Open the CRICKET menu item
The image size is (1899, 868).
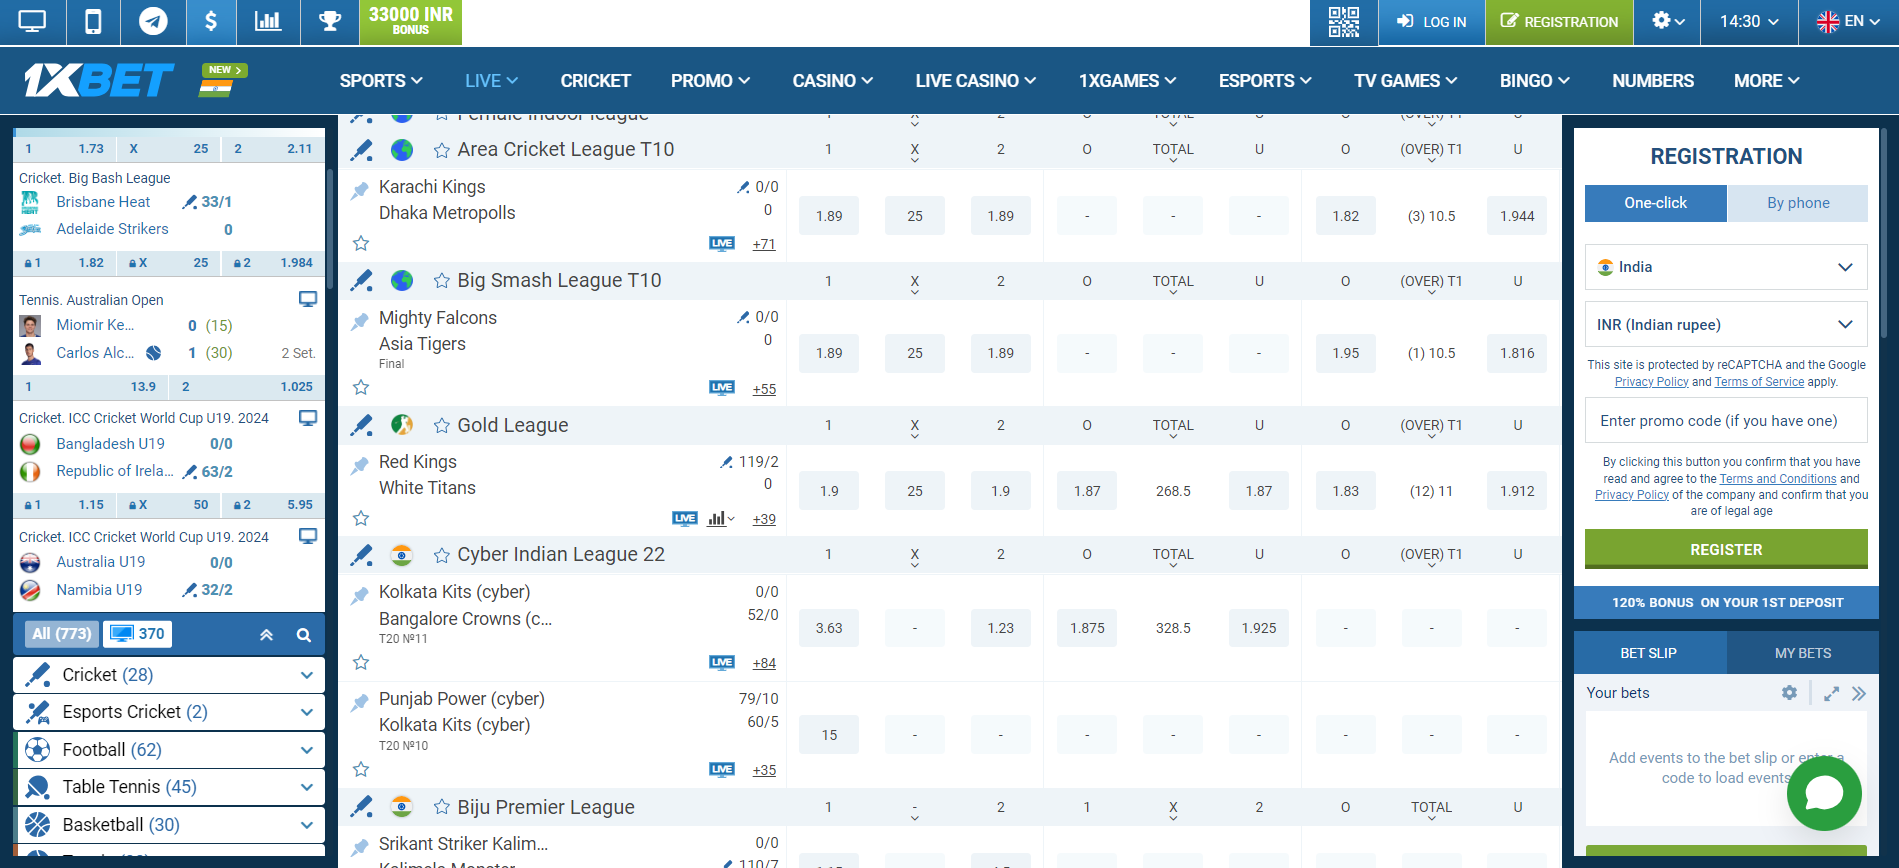click(595, 81)
